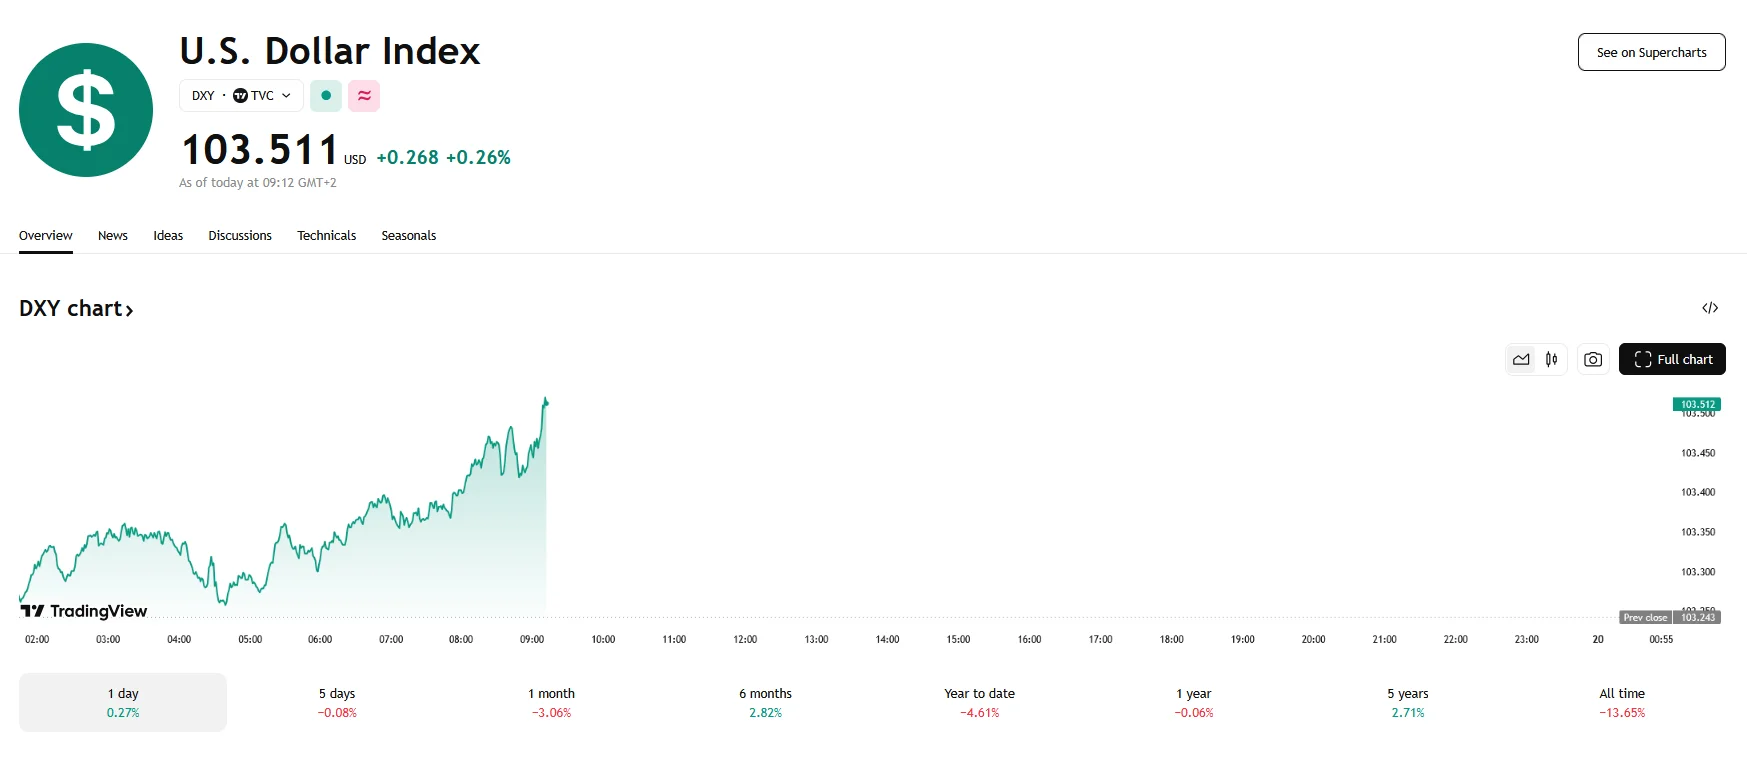The height and width of the screenshot is (757, 1747).
Task: Click the Prev close price label
Action: coord(1645,618)
